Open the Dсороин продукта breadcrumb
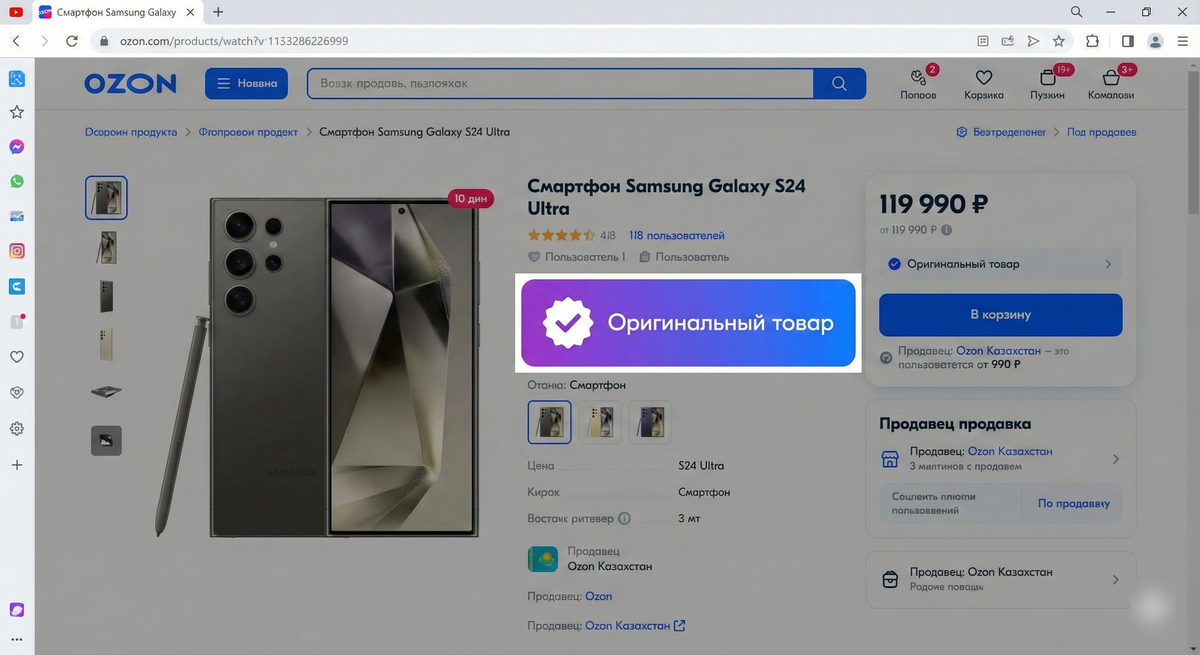The image size is (1200, 655). (x=131, y=132)
